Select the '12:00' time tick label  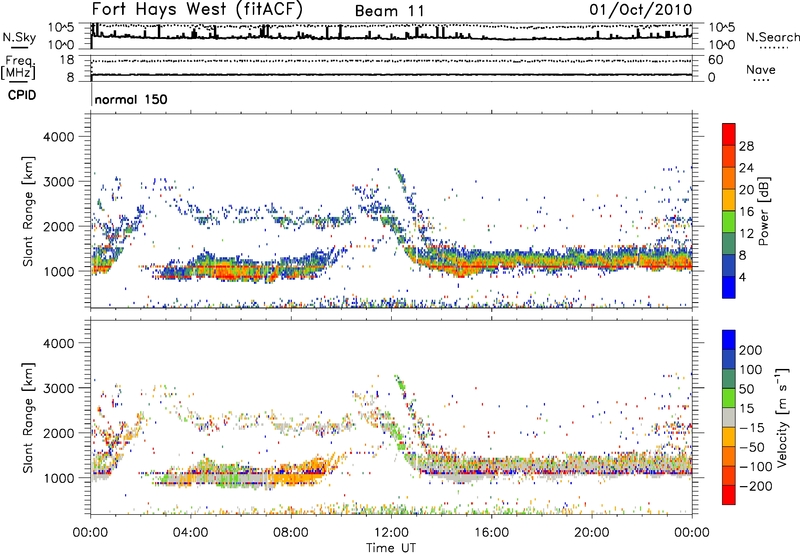pyautogui.click(x=391, y=533)
